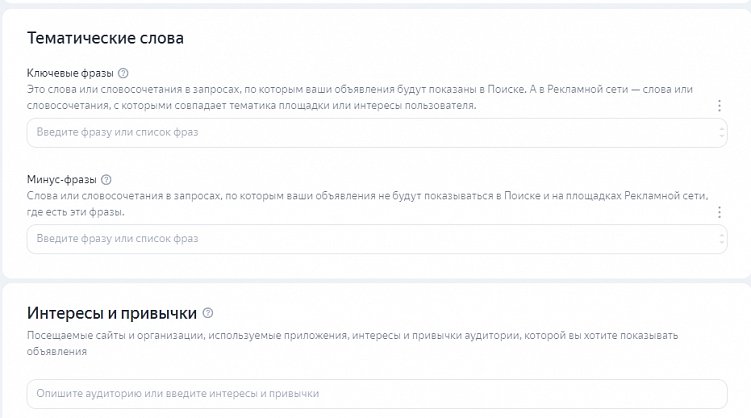Viewport: 751px width, 418px height.
Task: Click the Ключевые фразы label
Action: point(70,73)
